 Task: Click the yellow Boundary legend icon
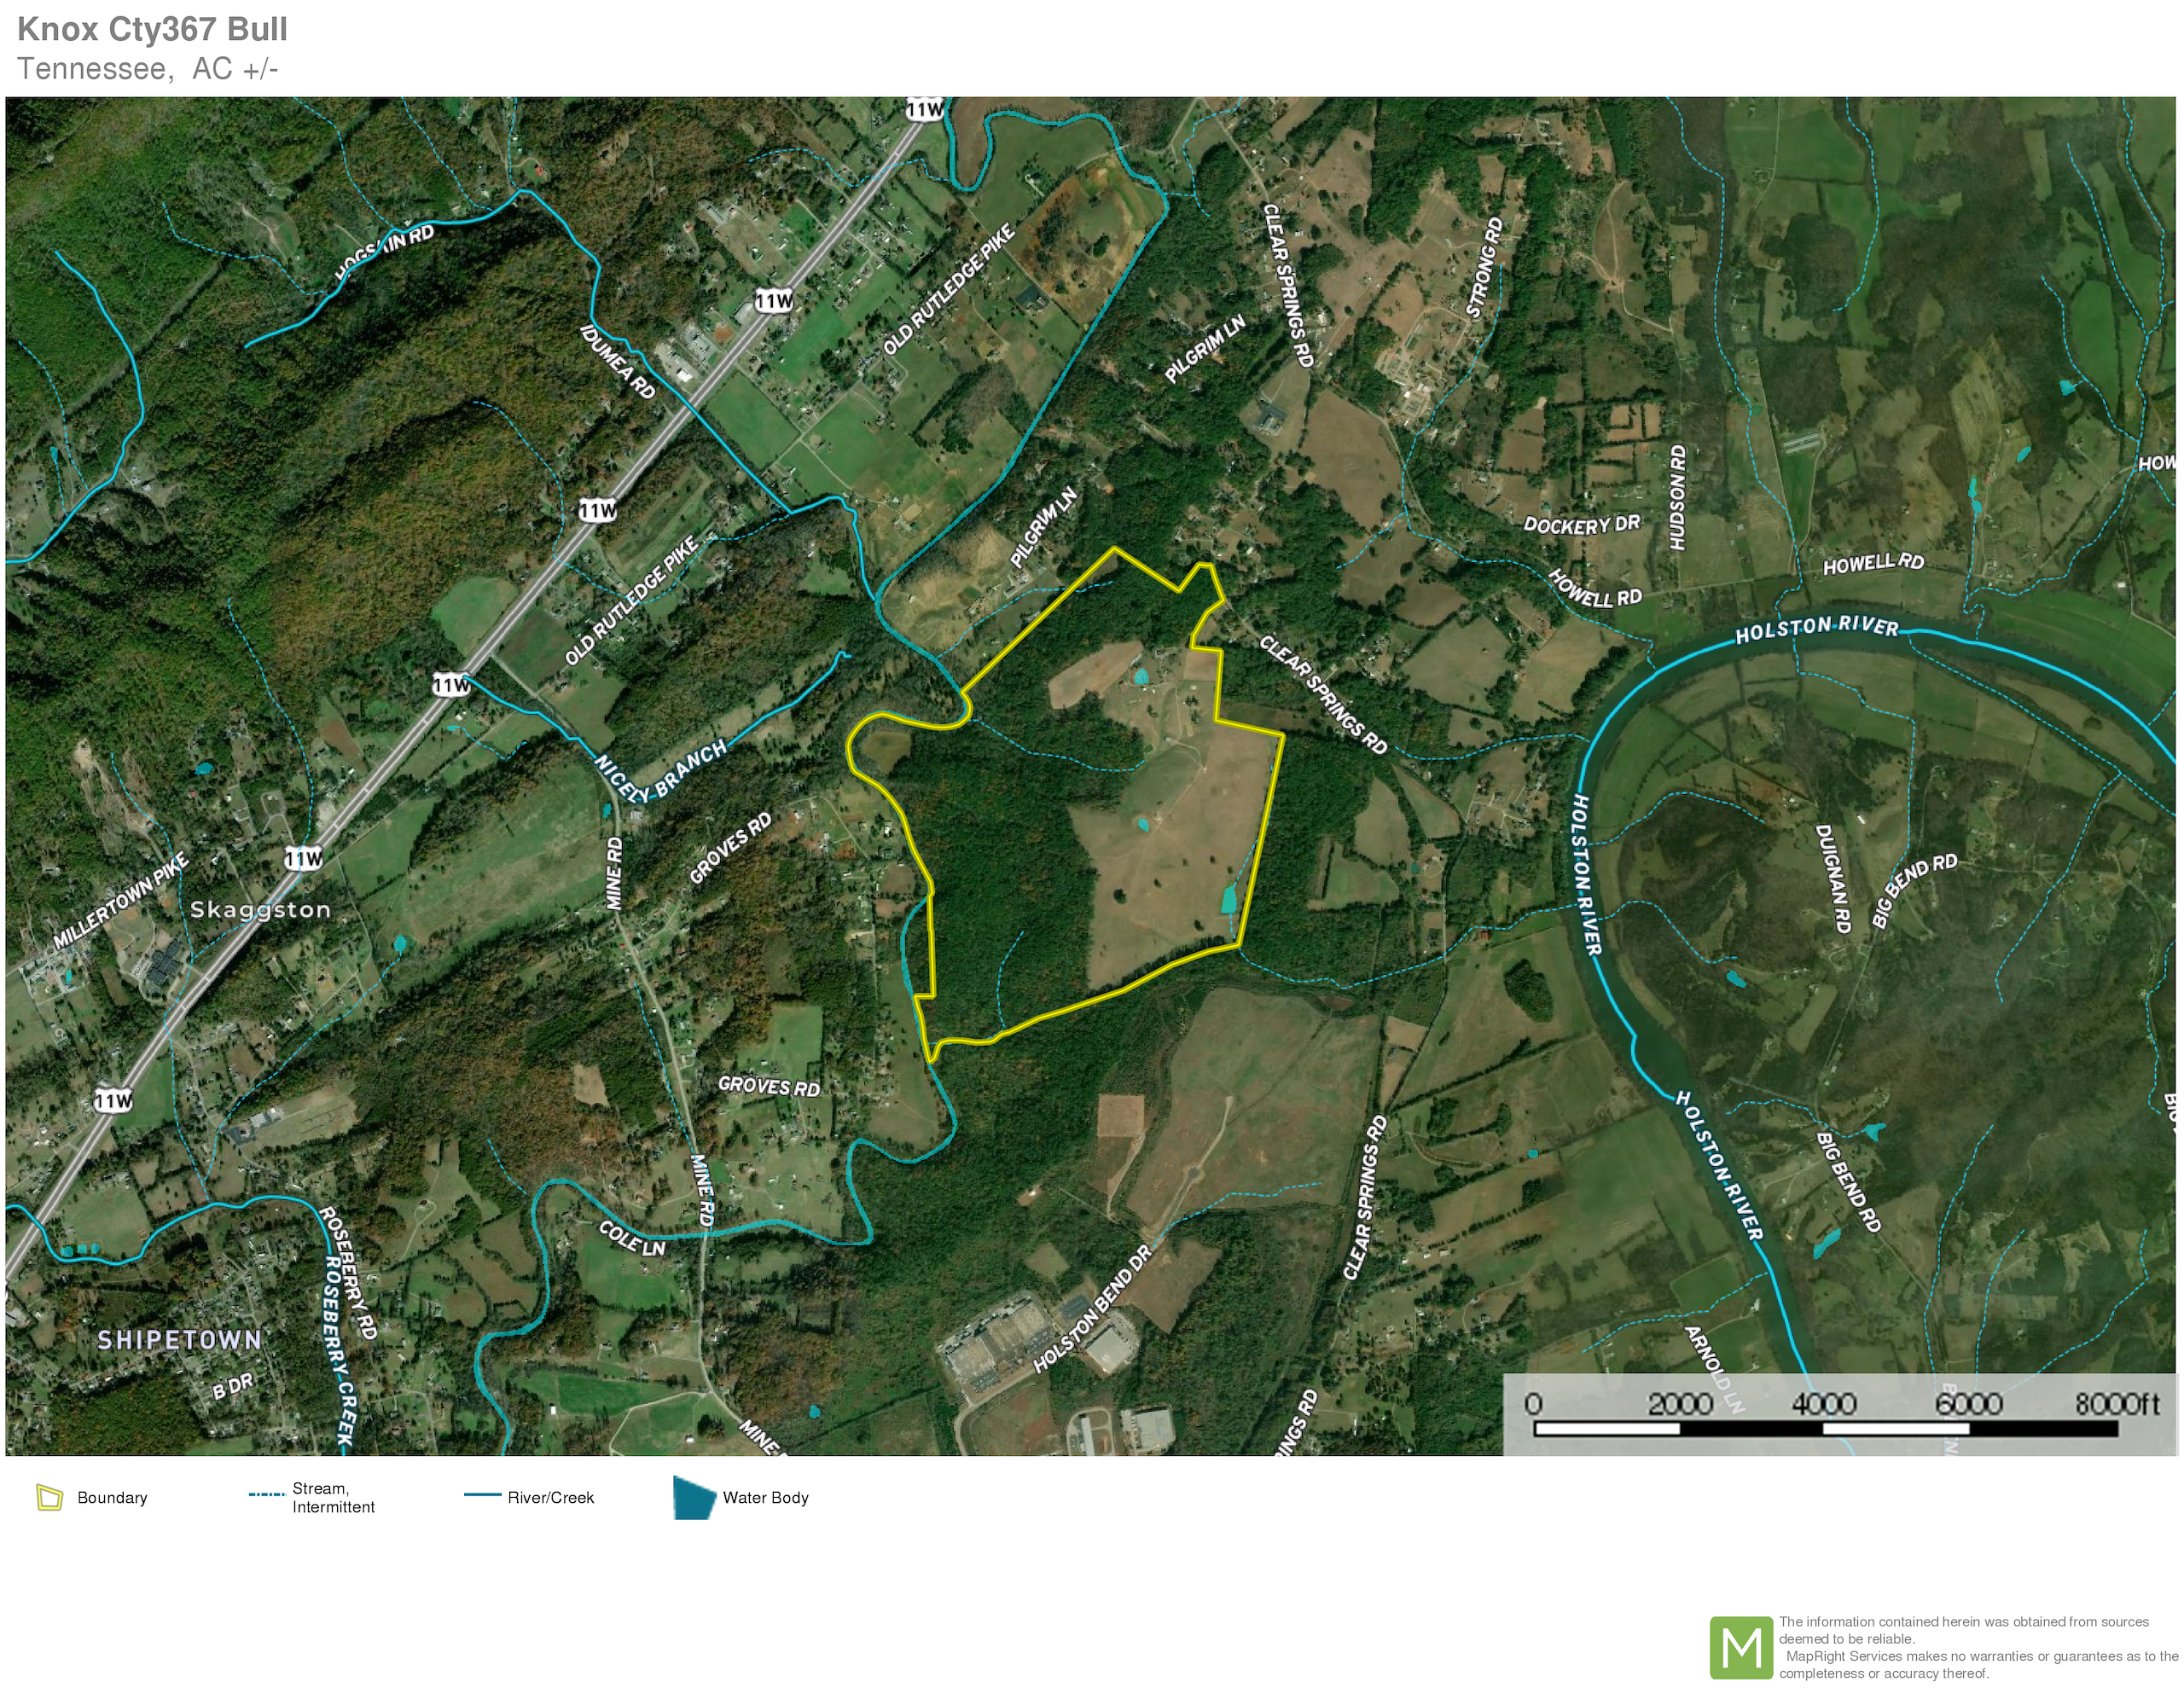[49, 1497]
